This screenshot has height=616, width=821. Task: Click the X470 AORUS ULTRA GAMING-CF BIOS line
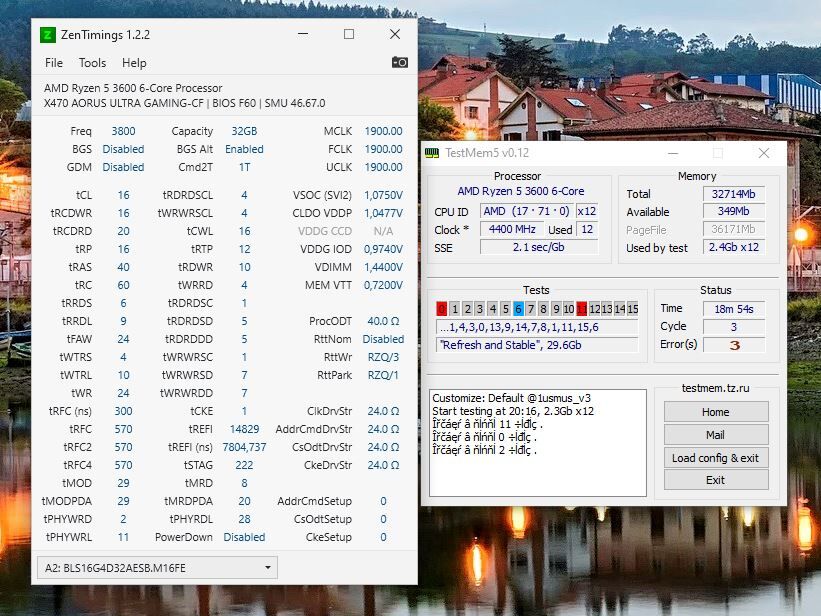pos(184,103)
